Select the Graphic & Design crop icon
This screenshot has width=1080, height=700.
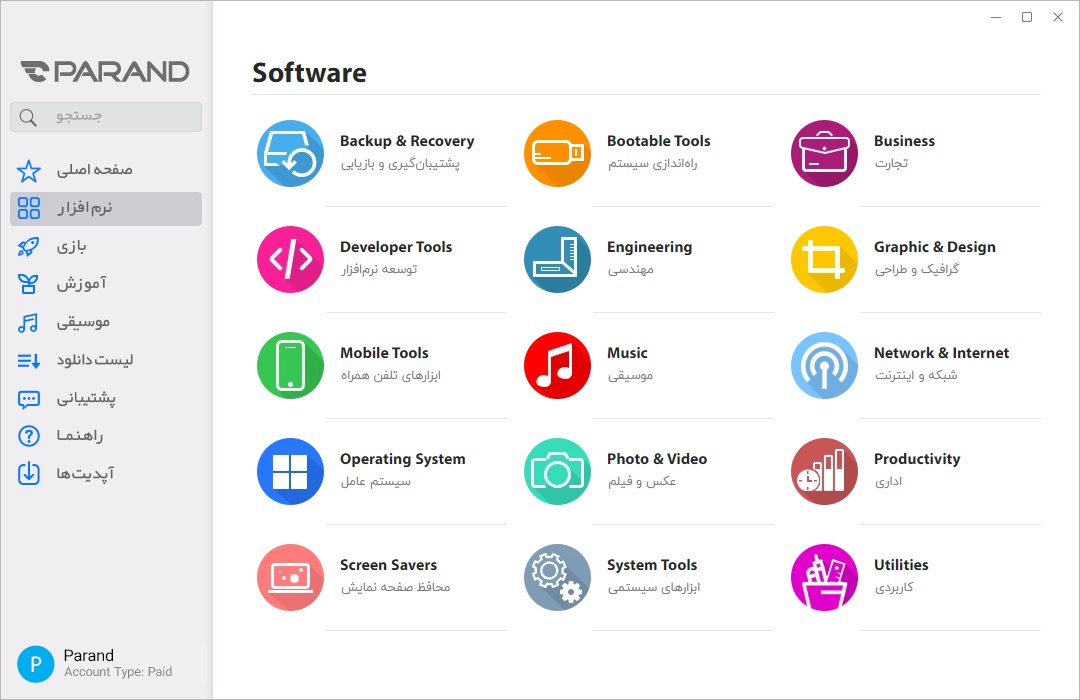[824, 260]
